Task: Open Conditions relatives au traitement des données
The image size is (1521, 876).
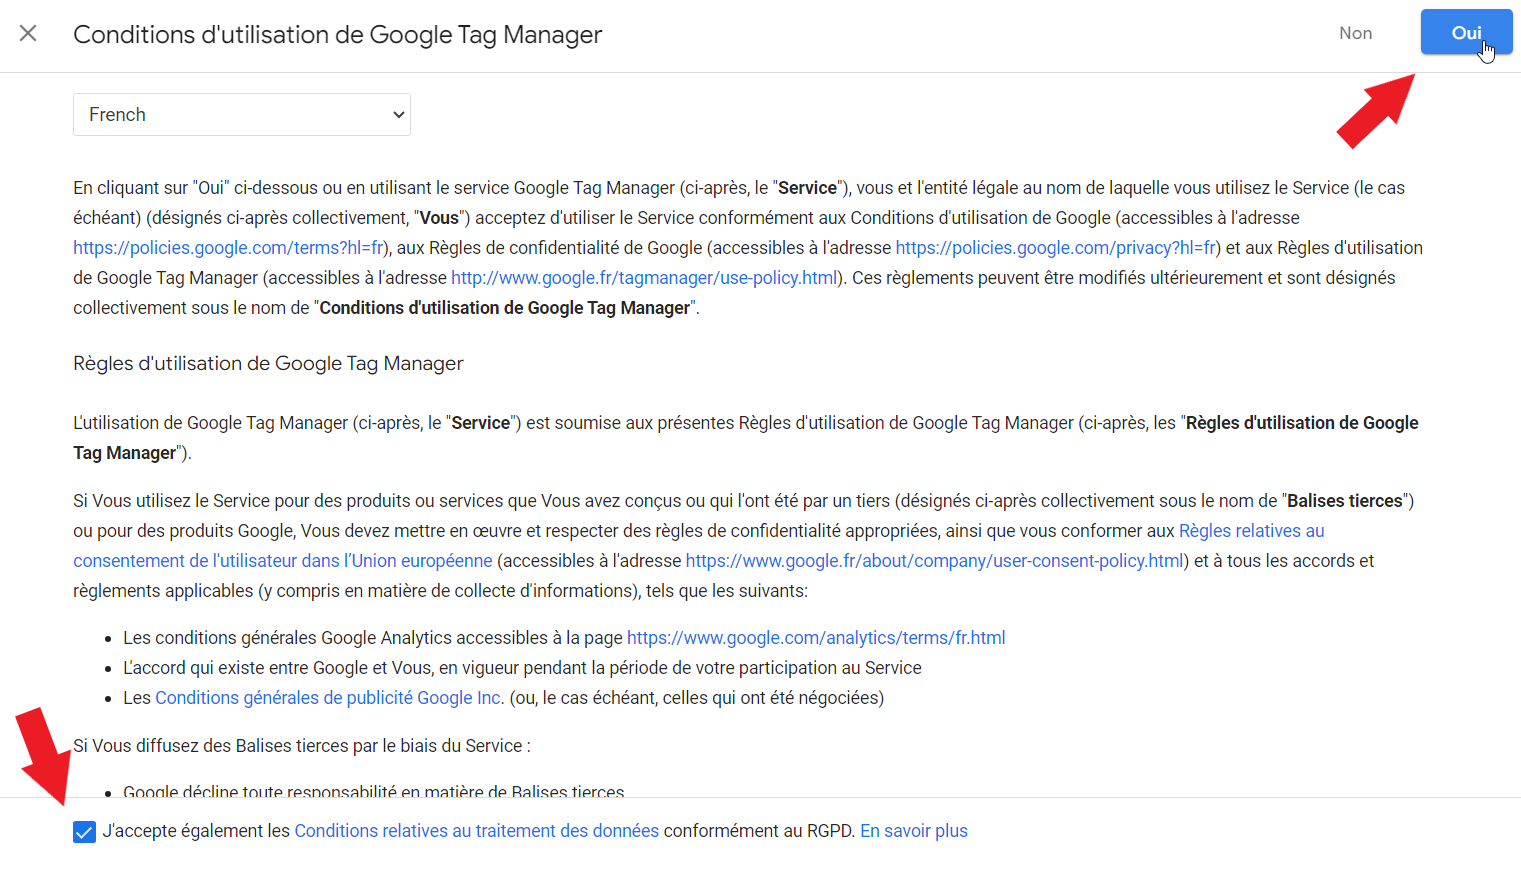Action: click(477, 831)
